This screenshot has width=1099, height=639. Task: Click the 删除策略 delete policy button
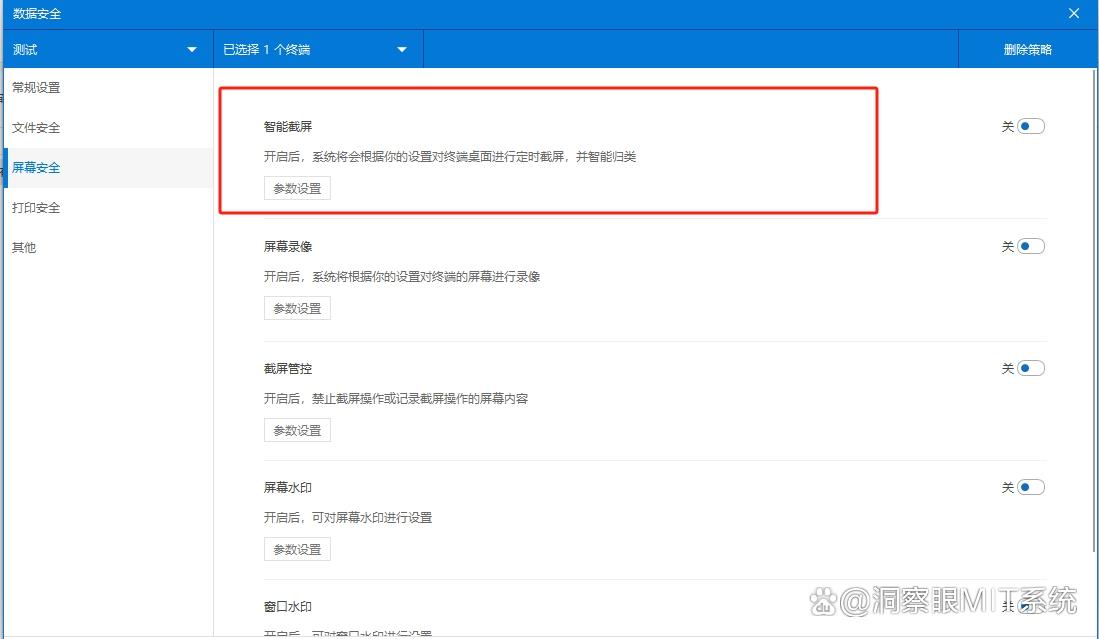1028,48
